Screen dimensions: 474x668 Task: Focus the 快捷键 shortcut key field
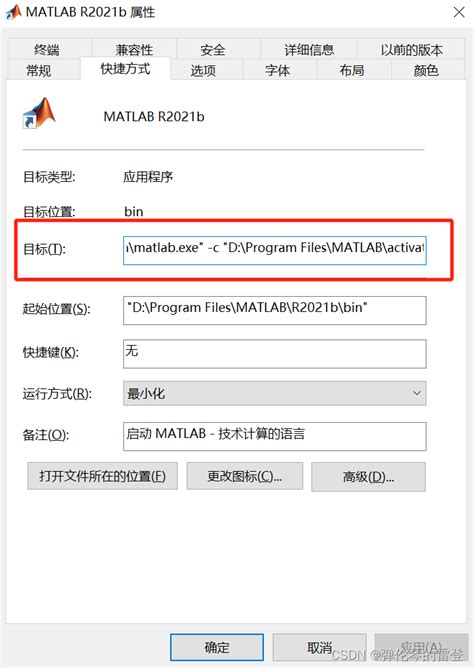(x=275, y=354)
